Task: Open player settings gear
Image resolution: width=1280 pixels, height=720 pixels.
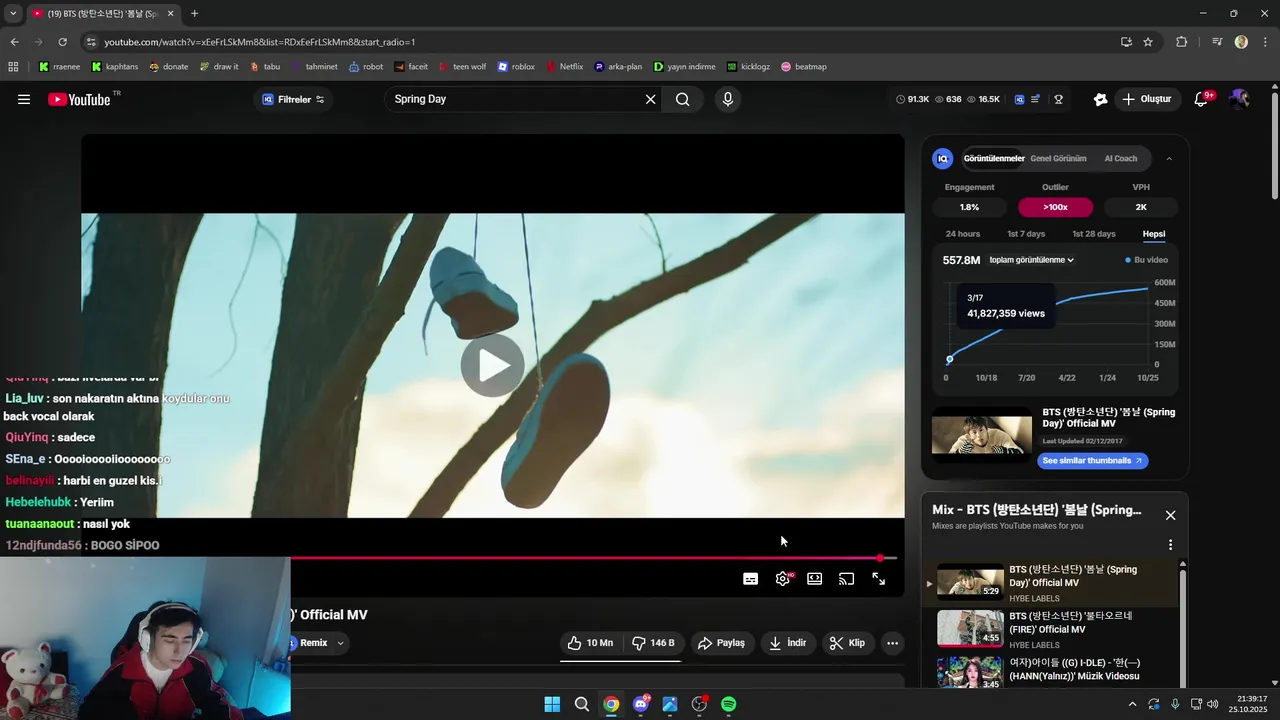Action: pyautogui.click(x=783, y=579)
